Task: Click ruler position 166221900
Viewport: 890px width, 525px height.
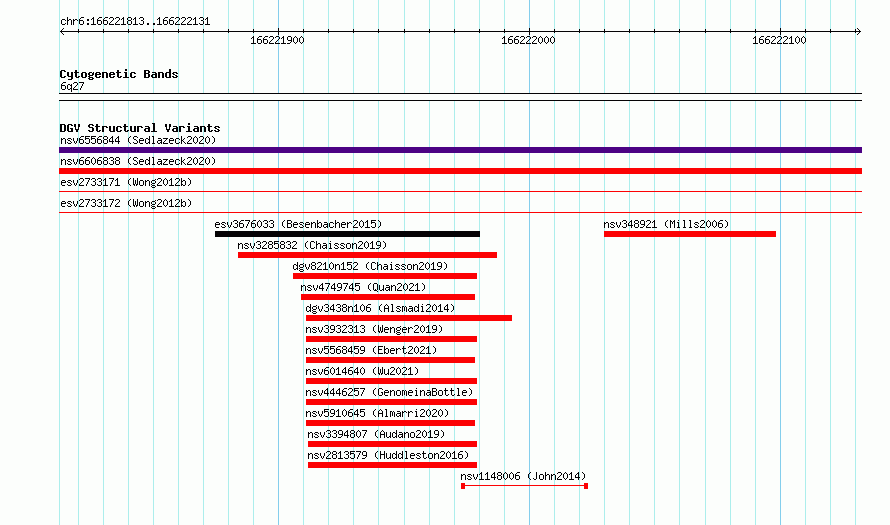Action: tap(278, 40)
